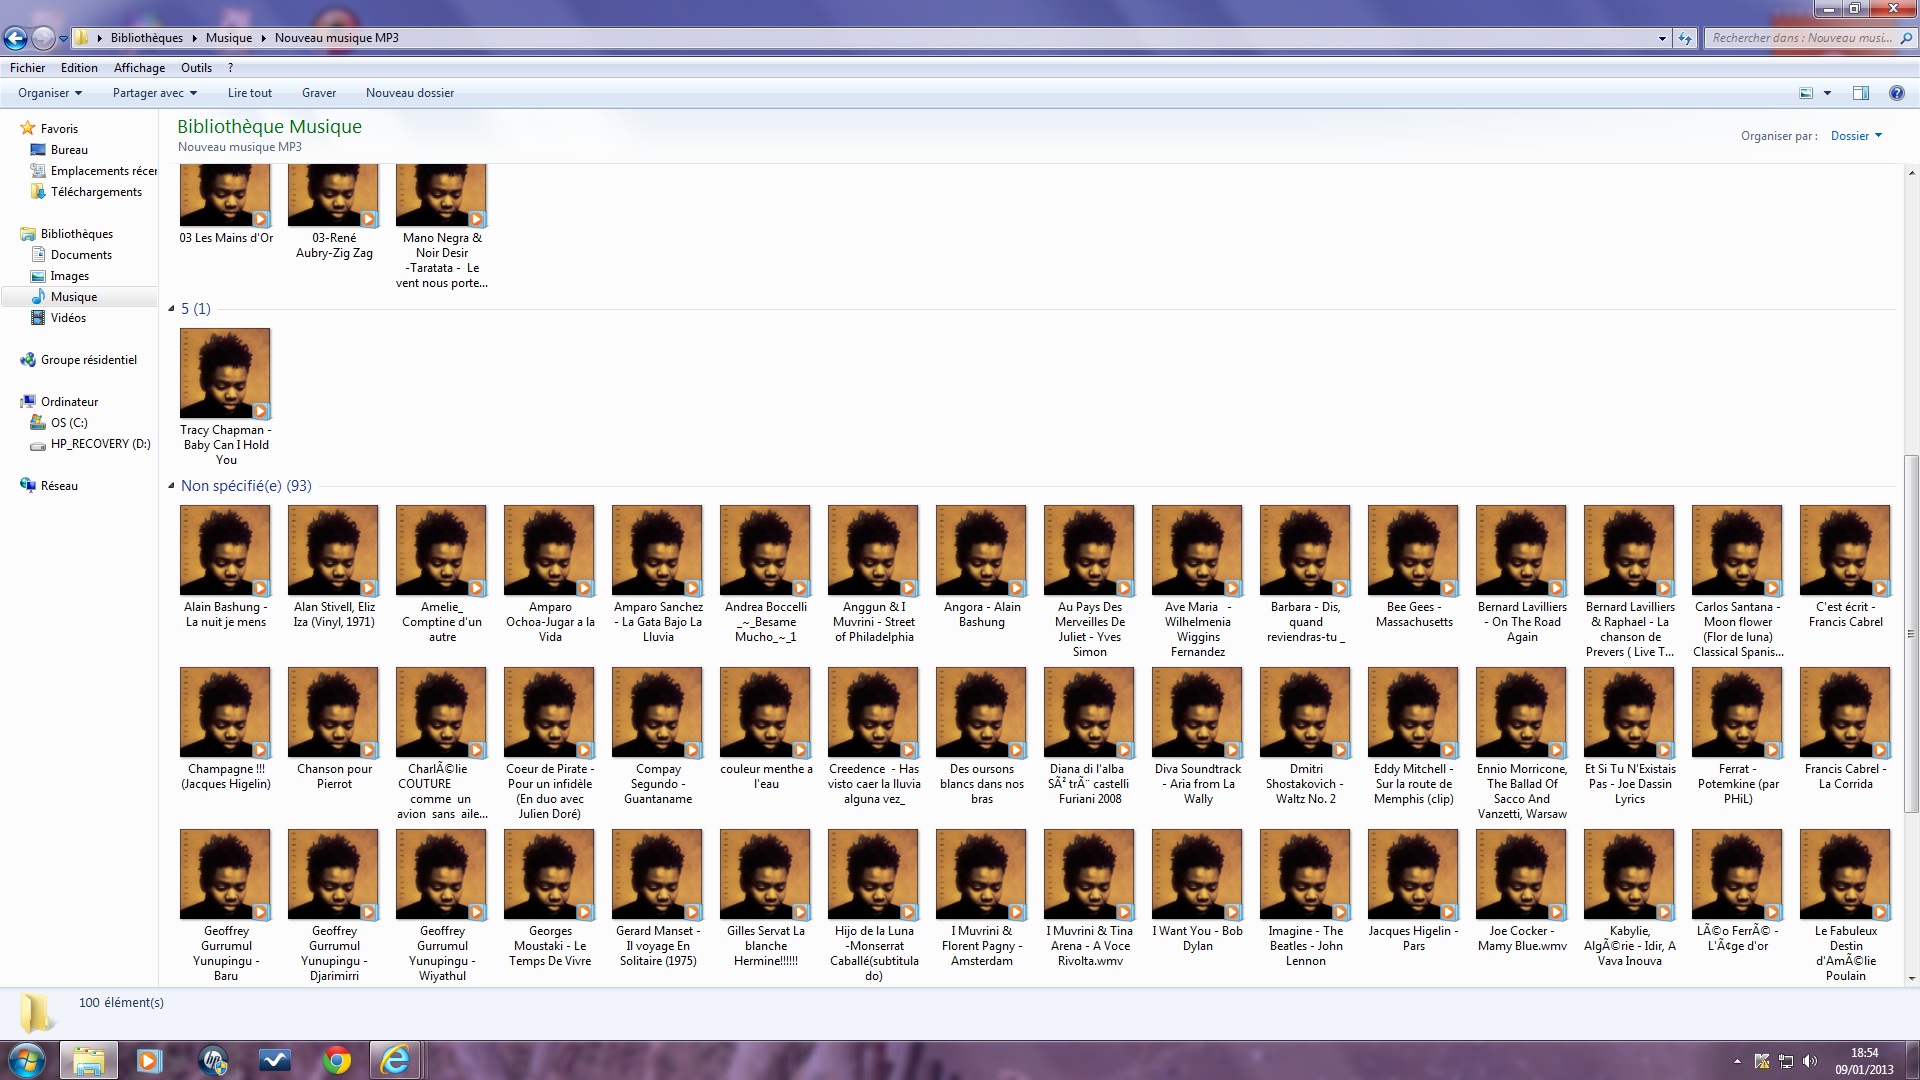
Task: Click the Windows Start orb
Action: (x=27, y=1060)
